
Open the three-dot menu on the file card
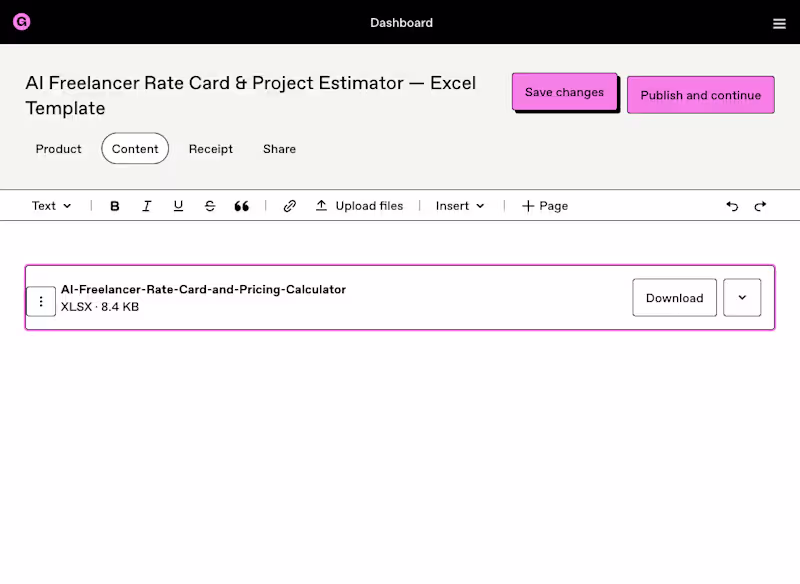(41, 300)
